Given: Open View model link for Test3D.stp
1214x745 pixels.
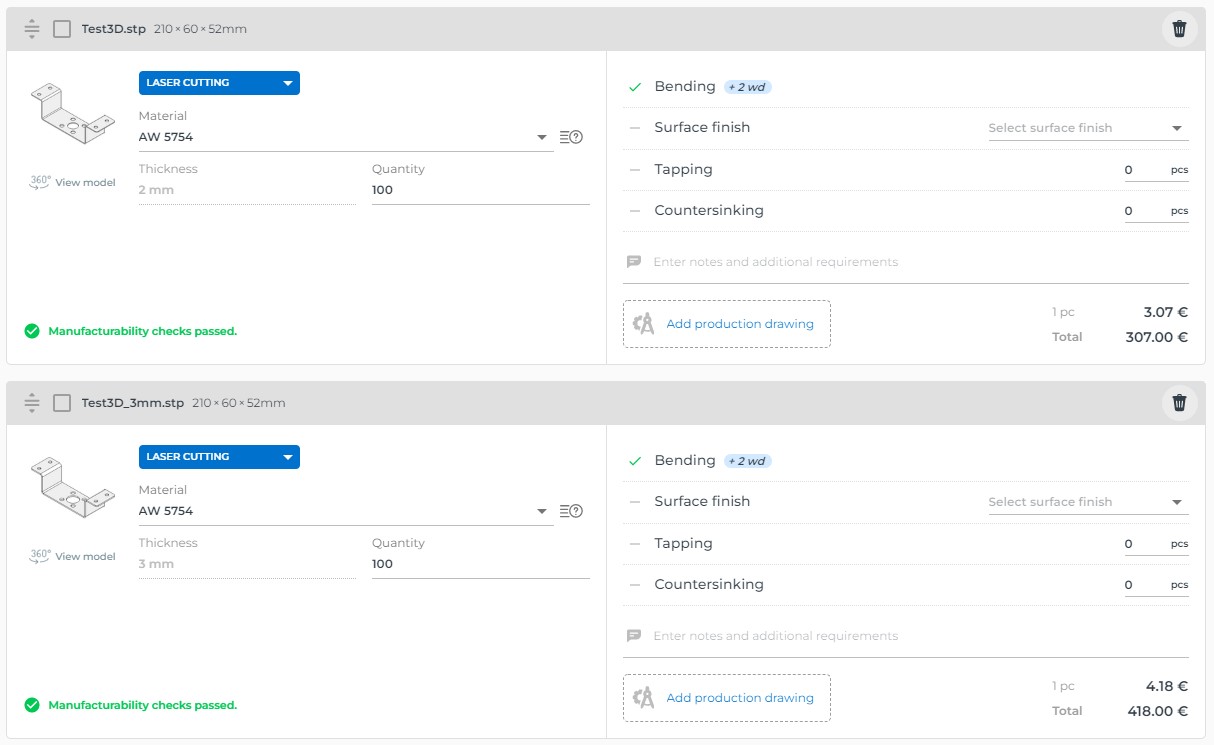Looking at the screenshot, I should 85,183.
